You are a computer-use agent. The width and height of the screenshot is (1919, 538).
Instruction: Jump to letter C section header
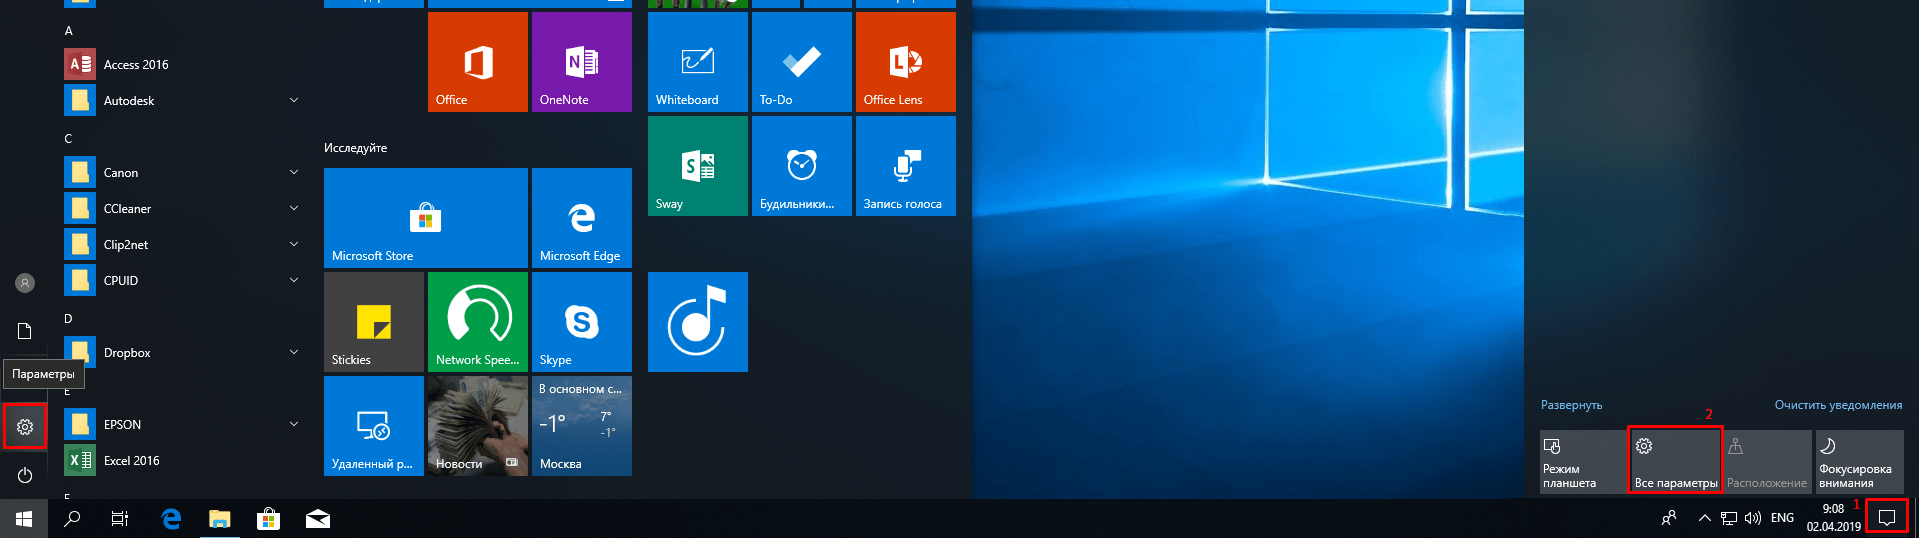click(x=69, y=139)
